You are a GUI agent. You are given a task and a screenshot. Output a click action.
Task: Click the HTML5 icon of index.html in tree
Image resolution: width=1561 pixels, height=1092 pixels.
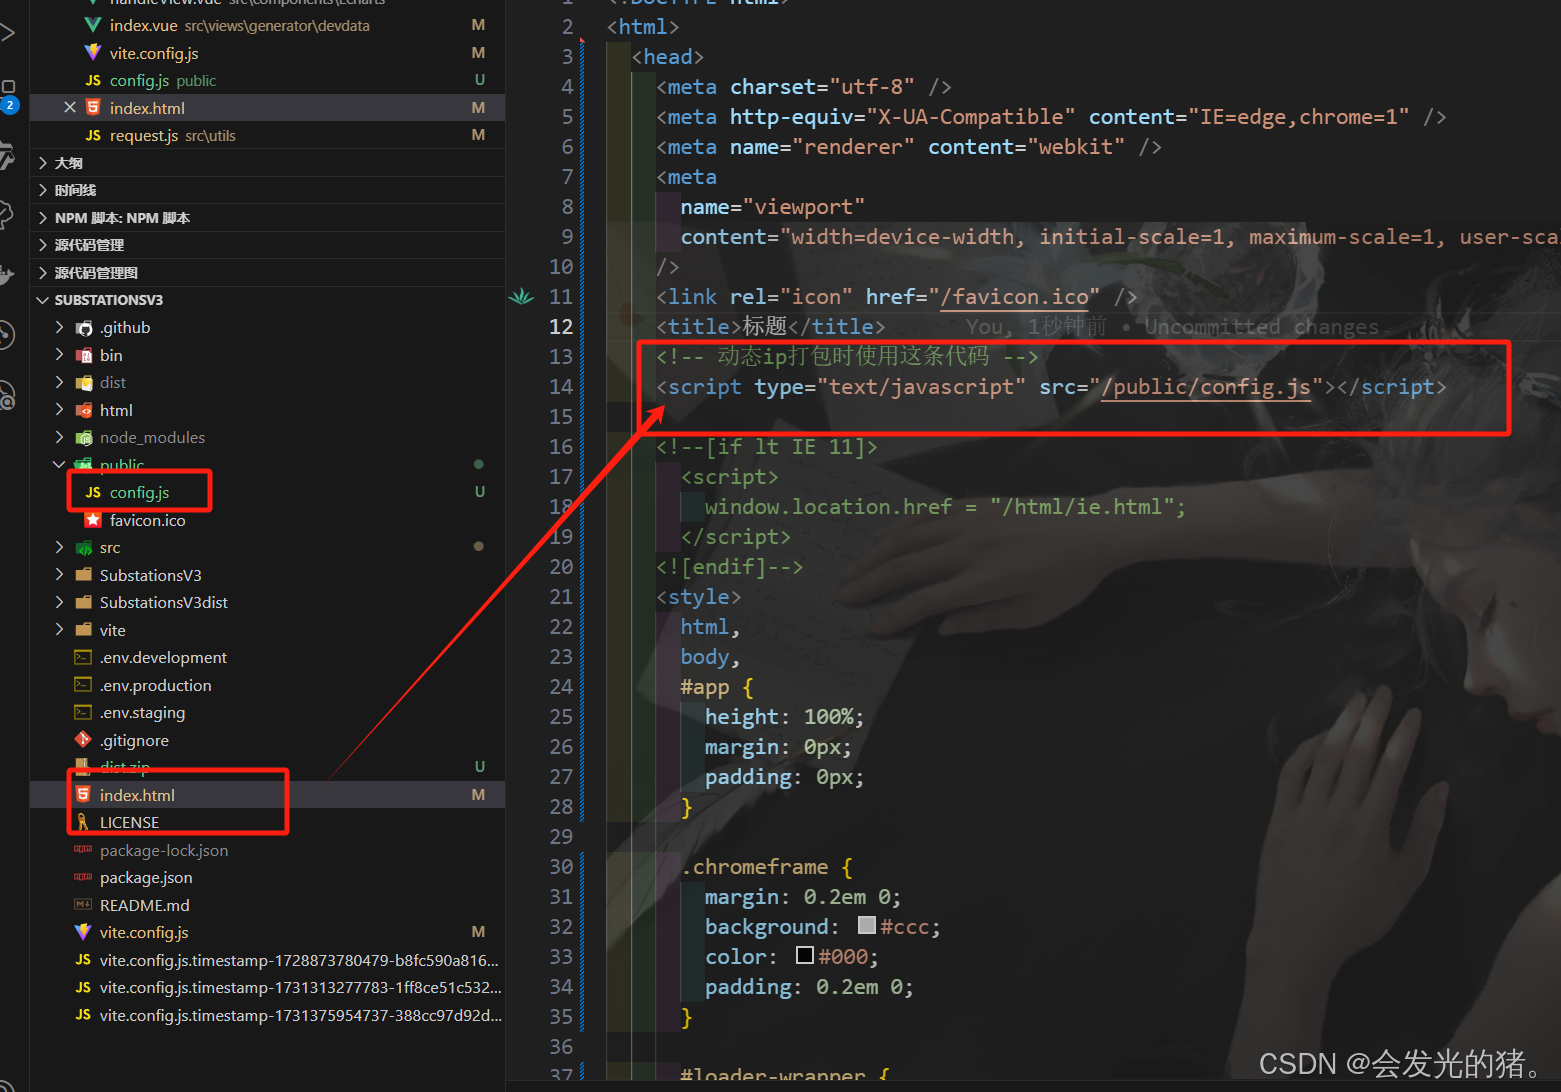(x=83, y=795)
